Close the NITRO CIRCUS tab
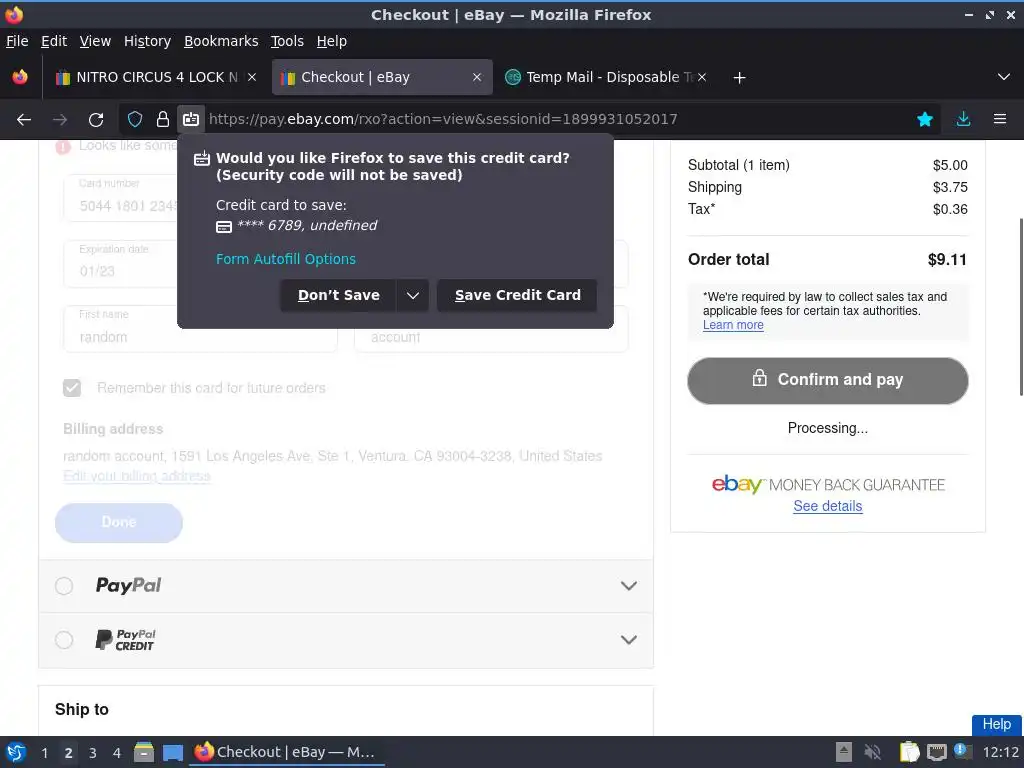1024x768 pixels. tap(251, 77)
